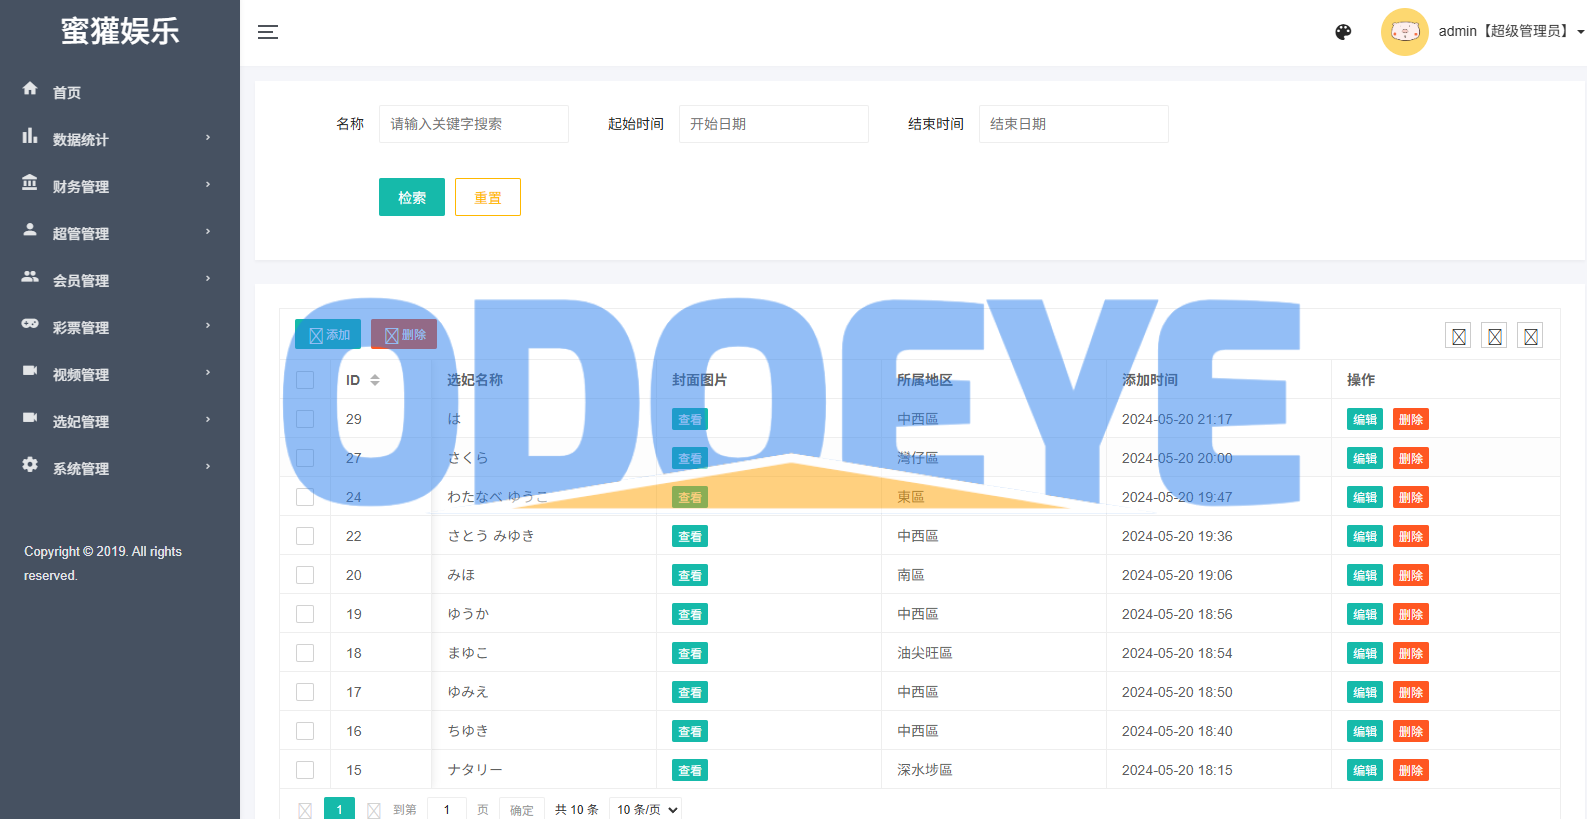Click the last table tool icon at right
This screenshot has height=819, width=1587.
[1530, 336]
